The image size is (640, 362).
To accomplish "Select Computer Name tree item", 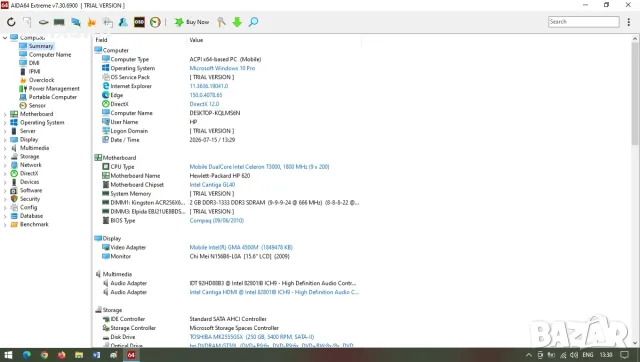I will point(50,55).
